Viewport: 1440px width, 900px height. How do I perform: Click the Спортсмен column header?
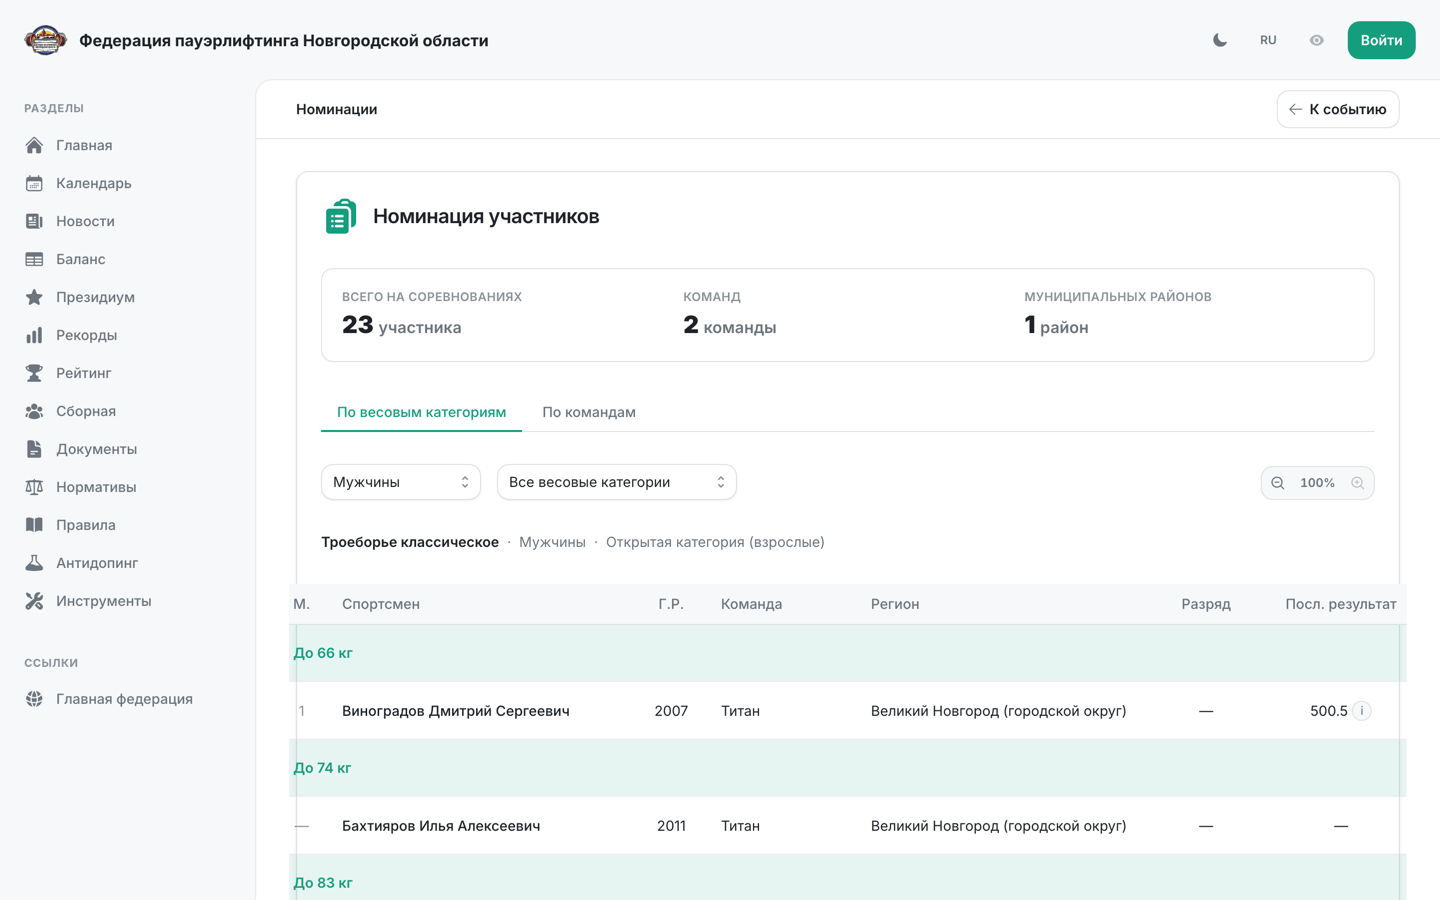pyautogui.click(x=381, y=604)
